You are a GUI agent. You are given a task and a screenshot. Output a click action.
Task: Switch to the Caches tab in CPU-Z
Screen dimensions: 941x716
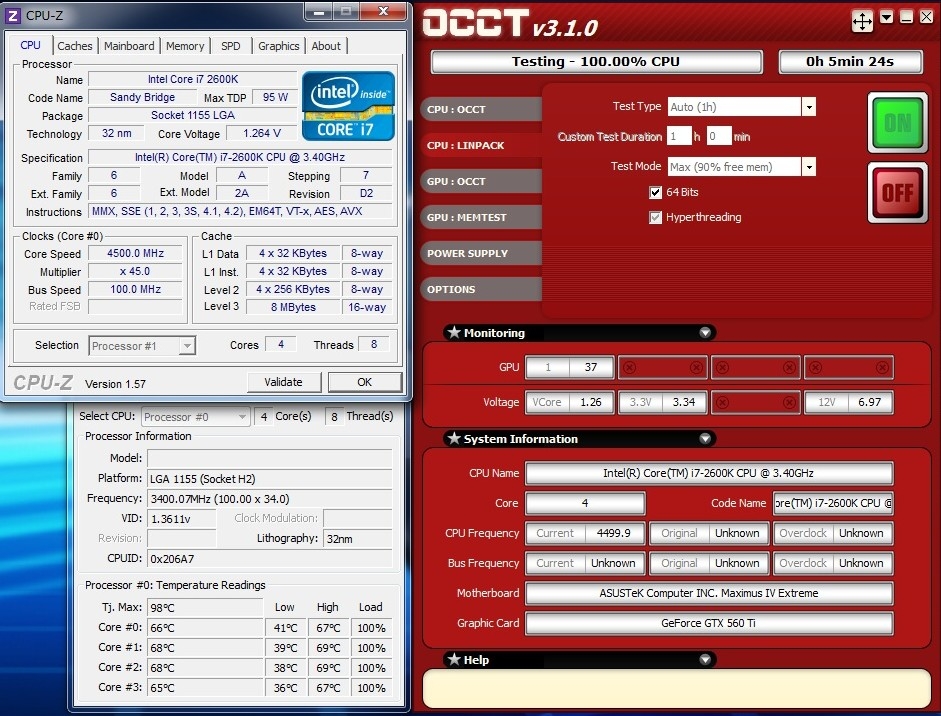point(75,46)
